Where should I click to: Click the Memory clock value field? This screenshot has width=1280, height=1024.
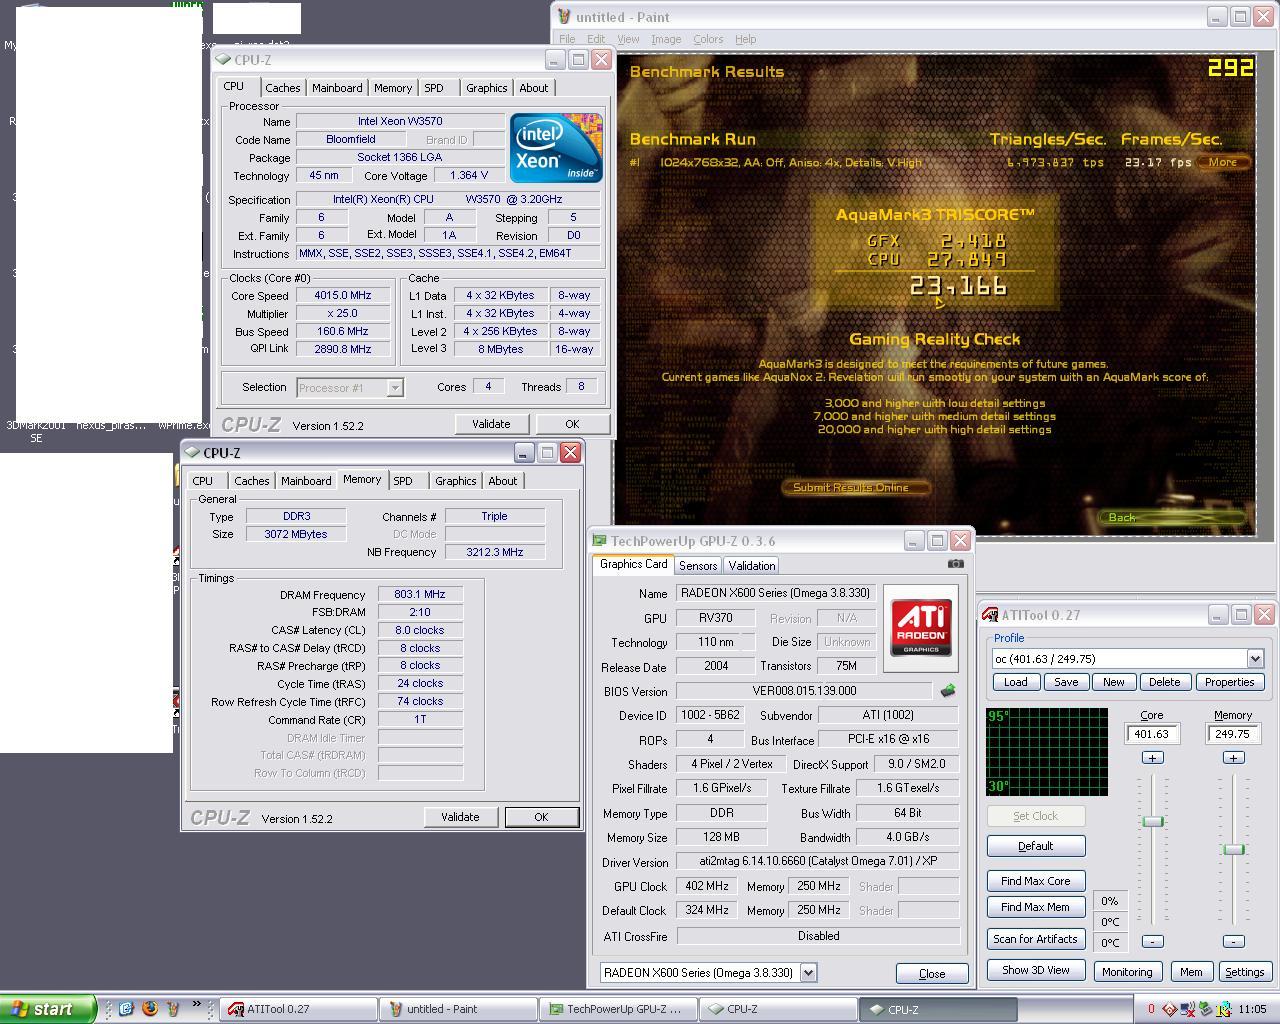coord(1233,734)
